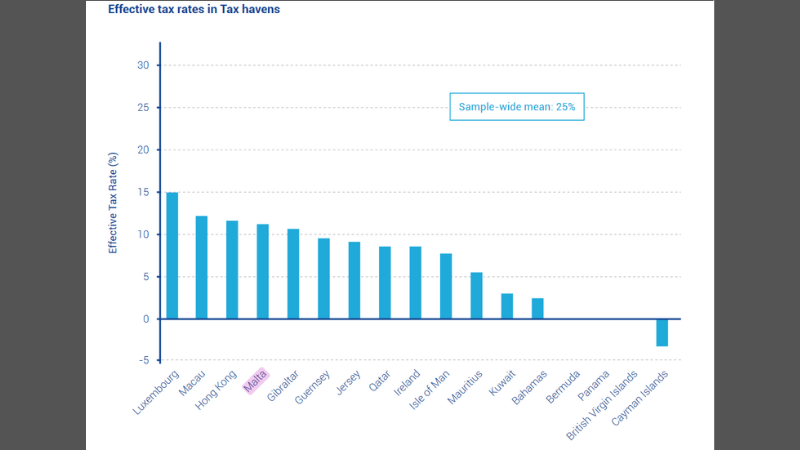Click the Sample-wide mean: 25% box
The height and width of the screenshot is (450, 800).
click(x=516, y=106)
